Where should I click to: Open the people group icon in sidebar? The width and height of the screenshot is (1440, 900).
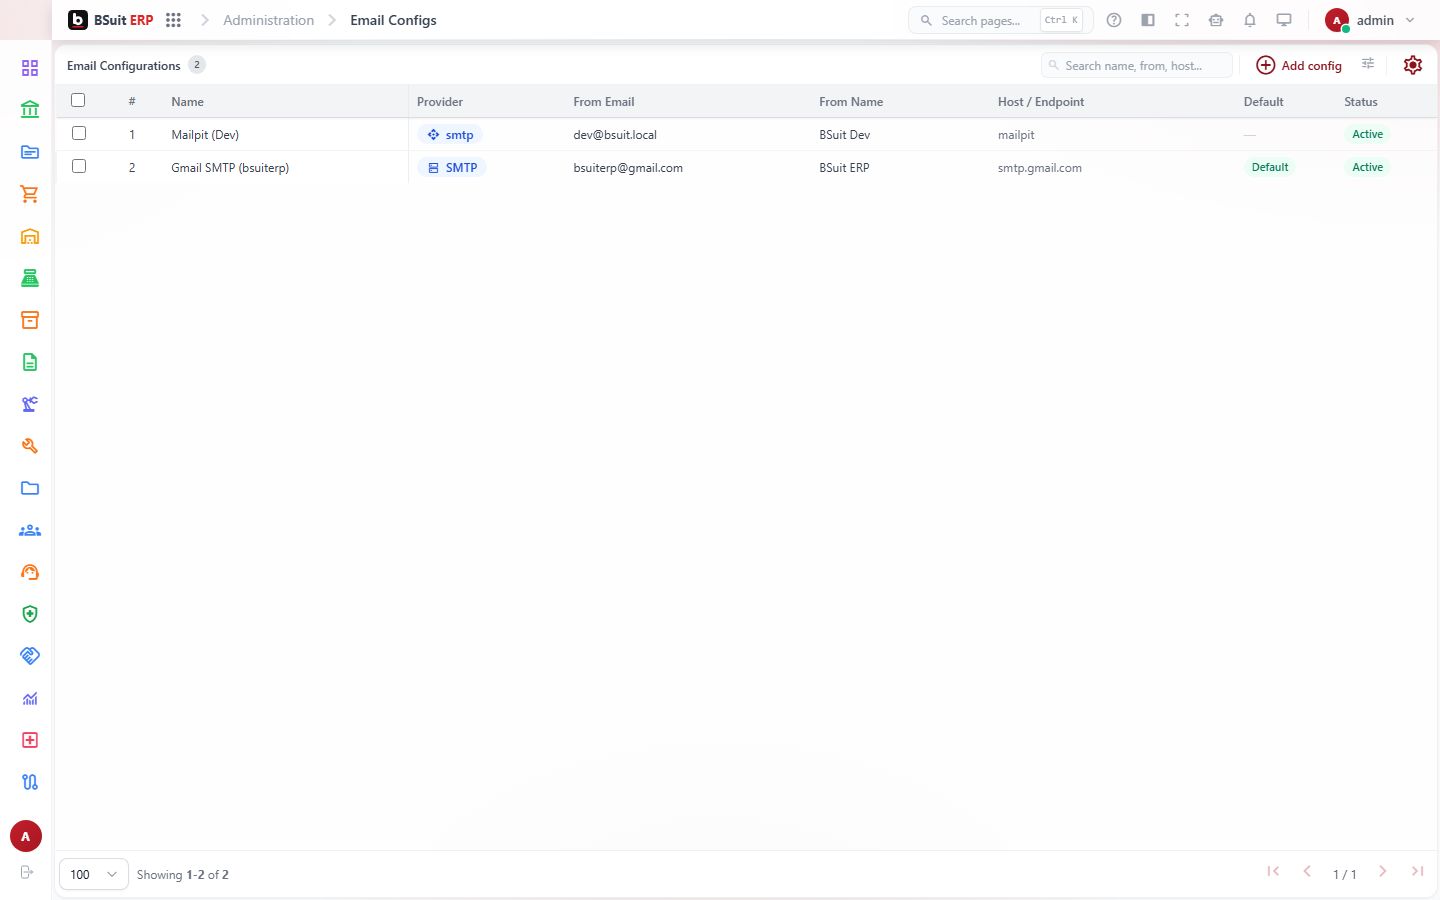(30, 530)
